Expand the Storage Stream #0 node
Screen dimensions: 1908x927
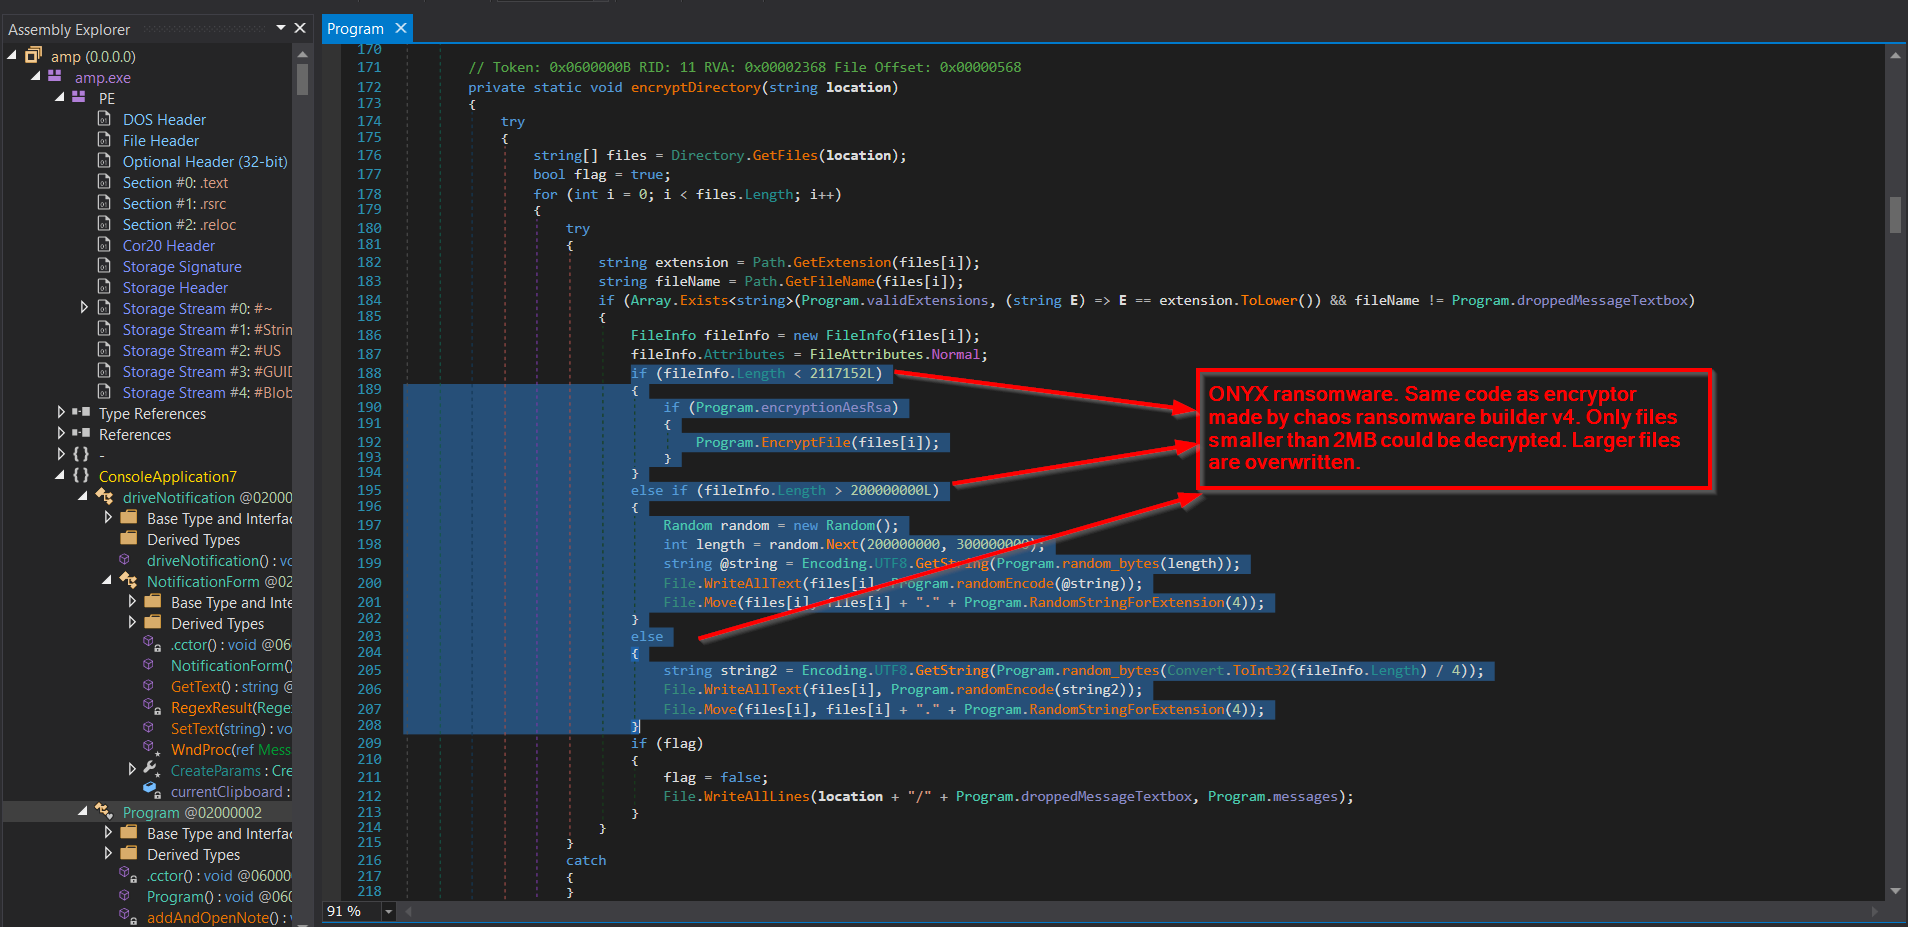point(84,308)
